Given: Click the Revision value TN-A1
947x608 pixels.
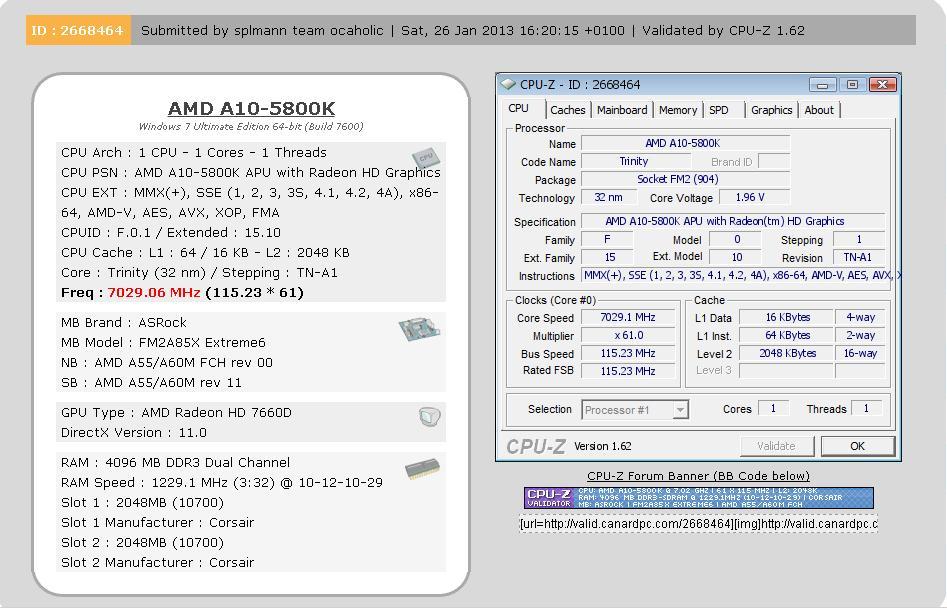Looking at the screenshot, I should 858,257.
